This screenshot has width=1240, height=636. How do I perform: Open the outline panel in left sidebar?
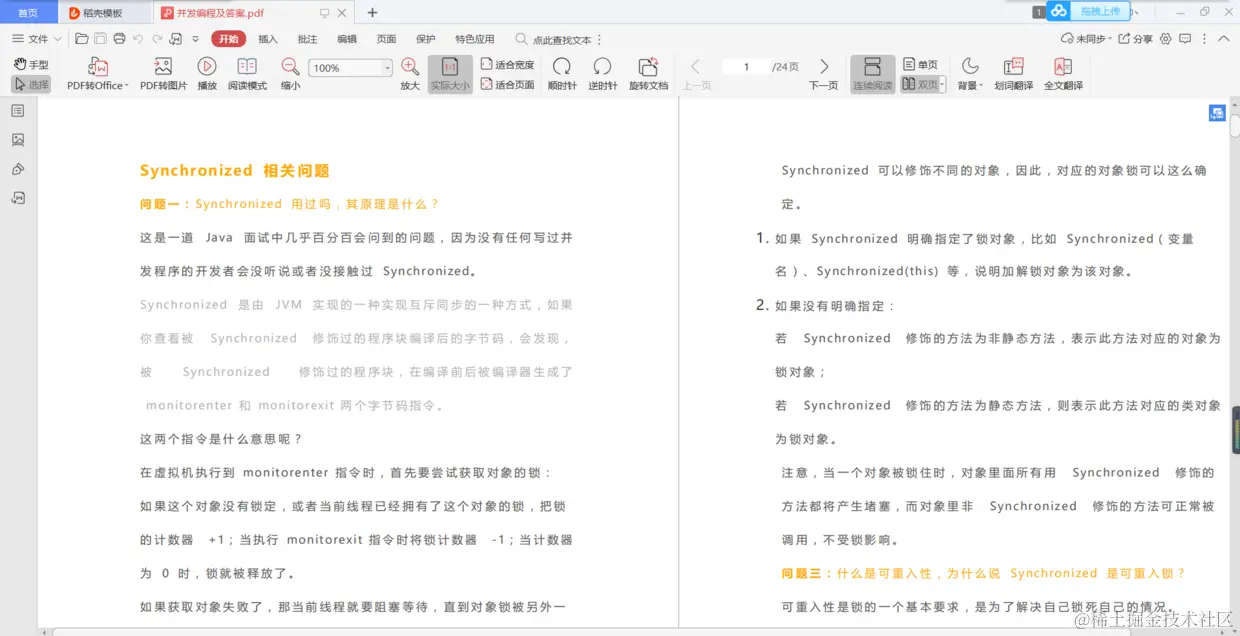pos(18,111)
